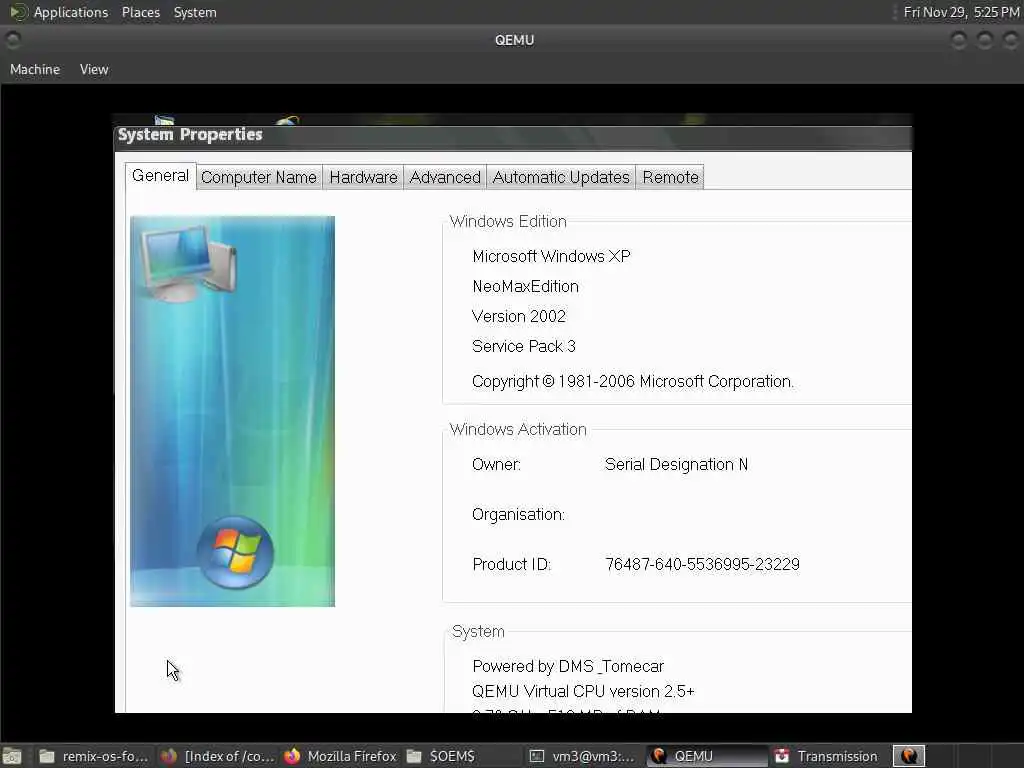Switch to vm3@vm3 terminal taskbar window
The height and width of the screenshot is (768, 1024).
pyautogui.click(x=582, y=756)
